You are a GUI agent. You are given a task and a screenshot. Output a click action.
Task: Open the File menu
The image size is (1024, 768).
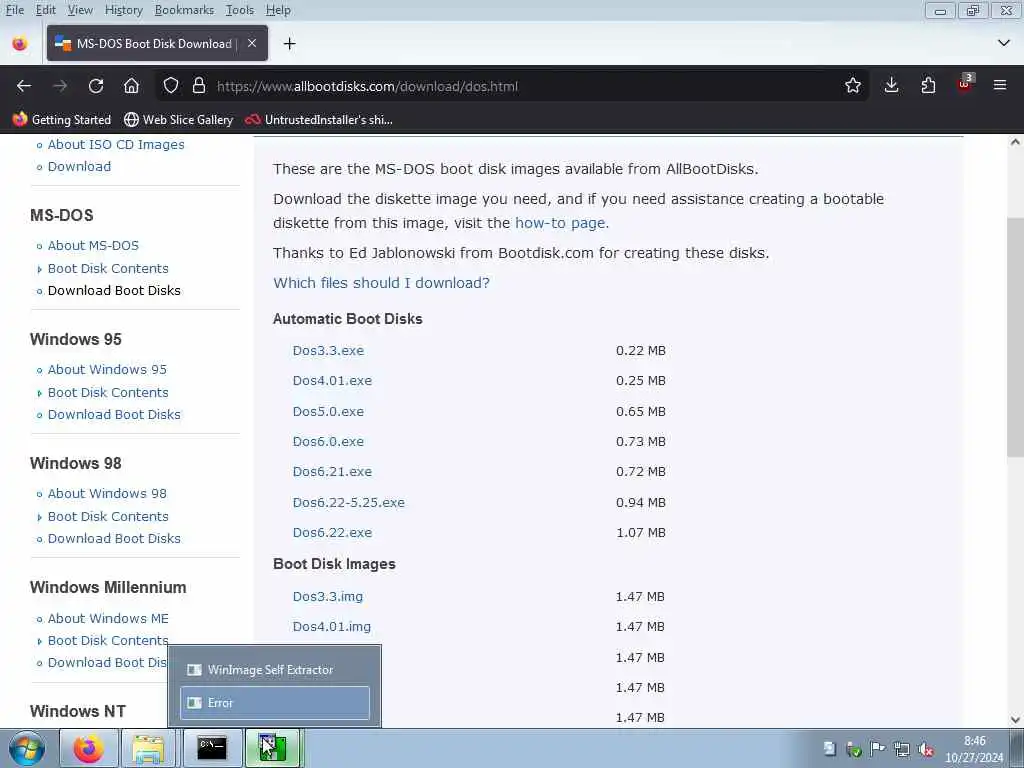click(x=14, y=10)
